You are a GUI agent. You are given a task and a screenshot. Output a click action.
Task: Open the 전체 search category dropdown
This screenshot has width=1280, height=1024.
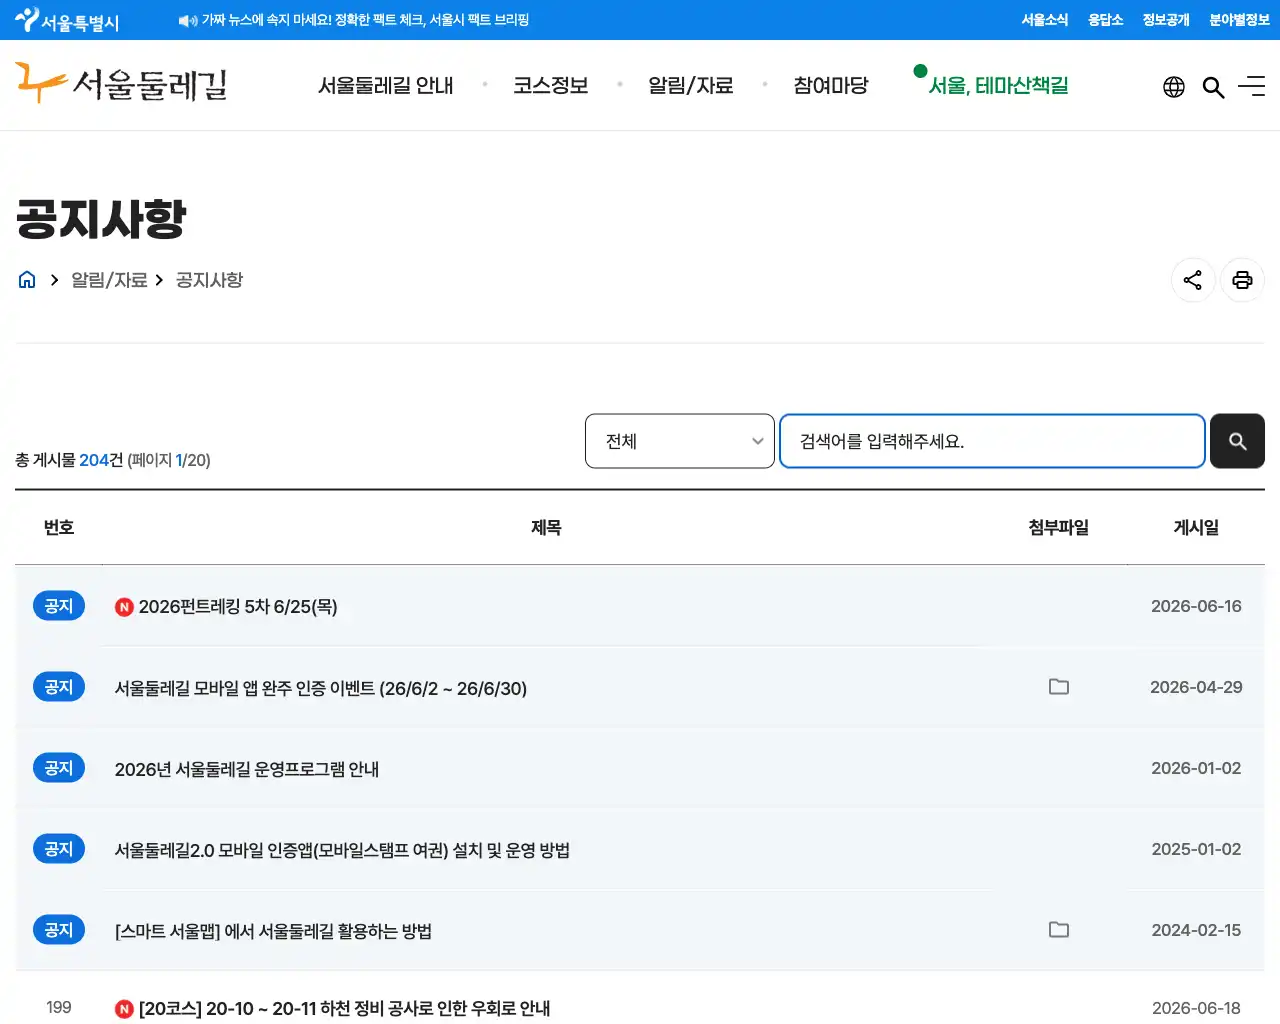click(680, 441)
